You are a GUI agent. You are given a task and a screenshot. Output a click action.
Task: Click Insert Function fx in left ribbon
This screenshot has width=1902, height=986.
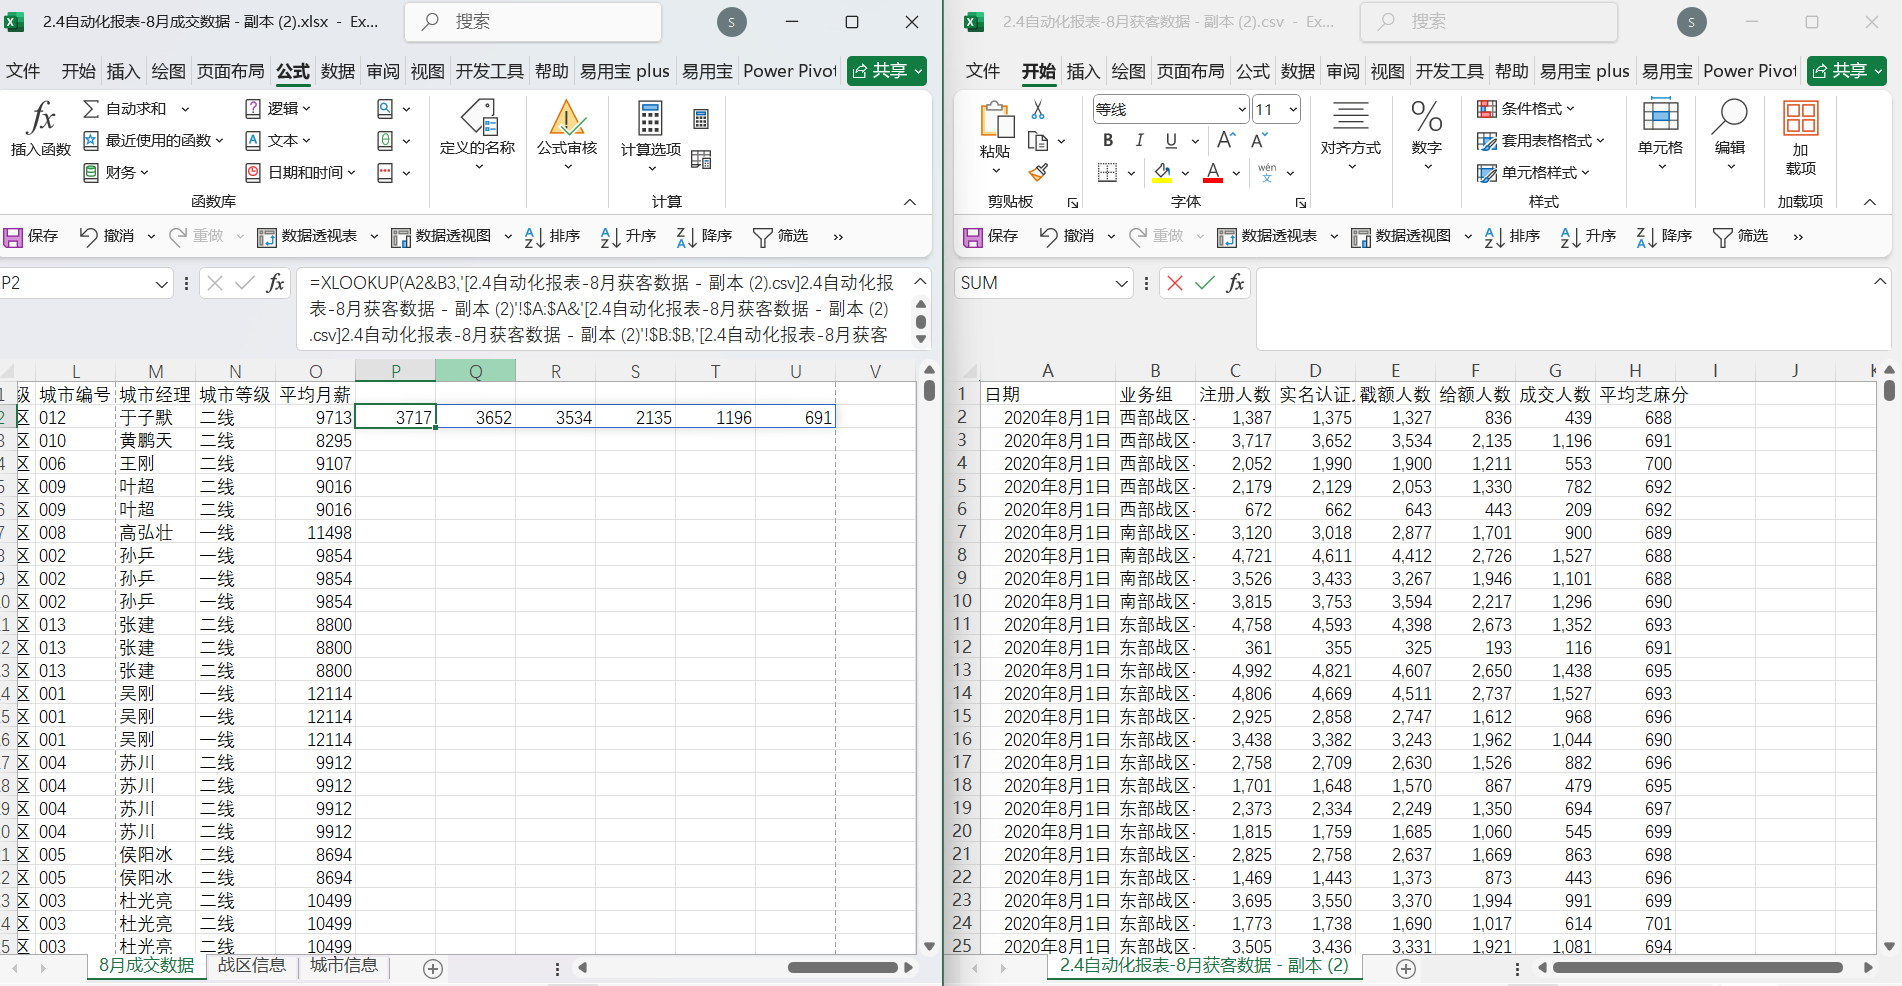tap(40, 130)
